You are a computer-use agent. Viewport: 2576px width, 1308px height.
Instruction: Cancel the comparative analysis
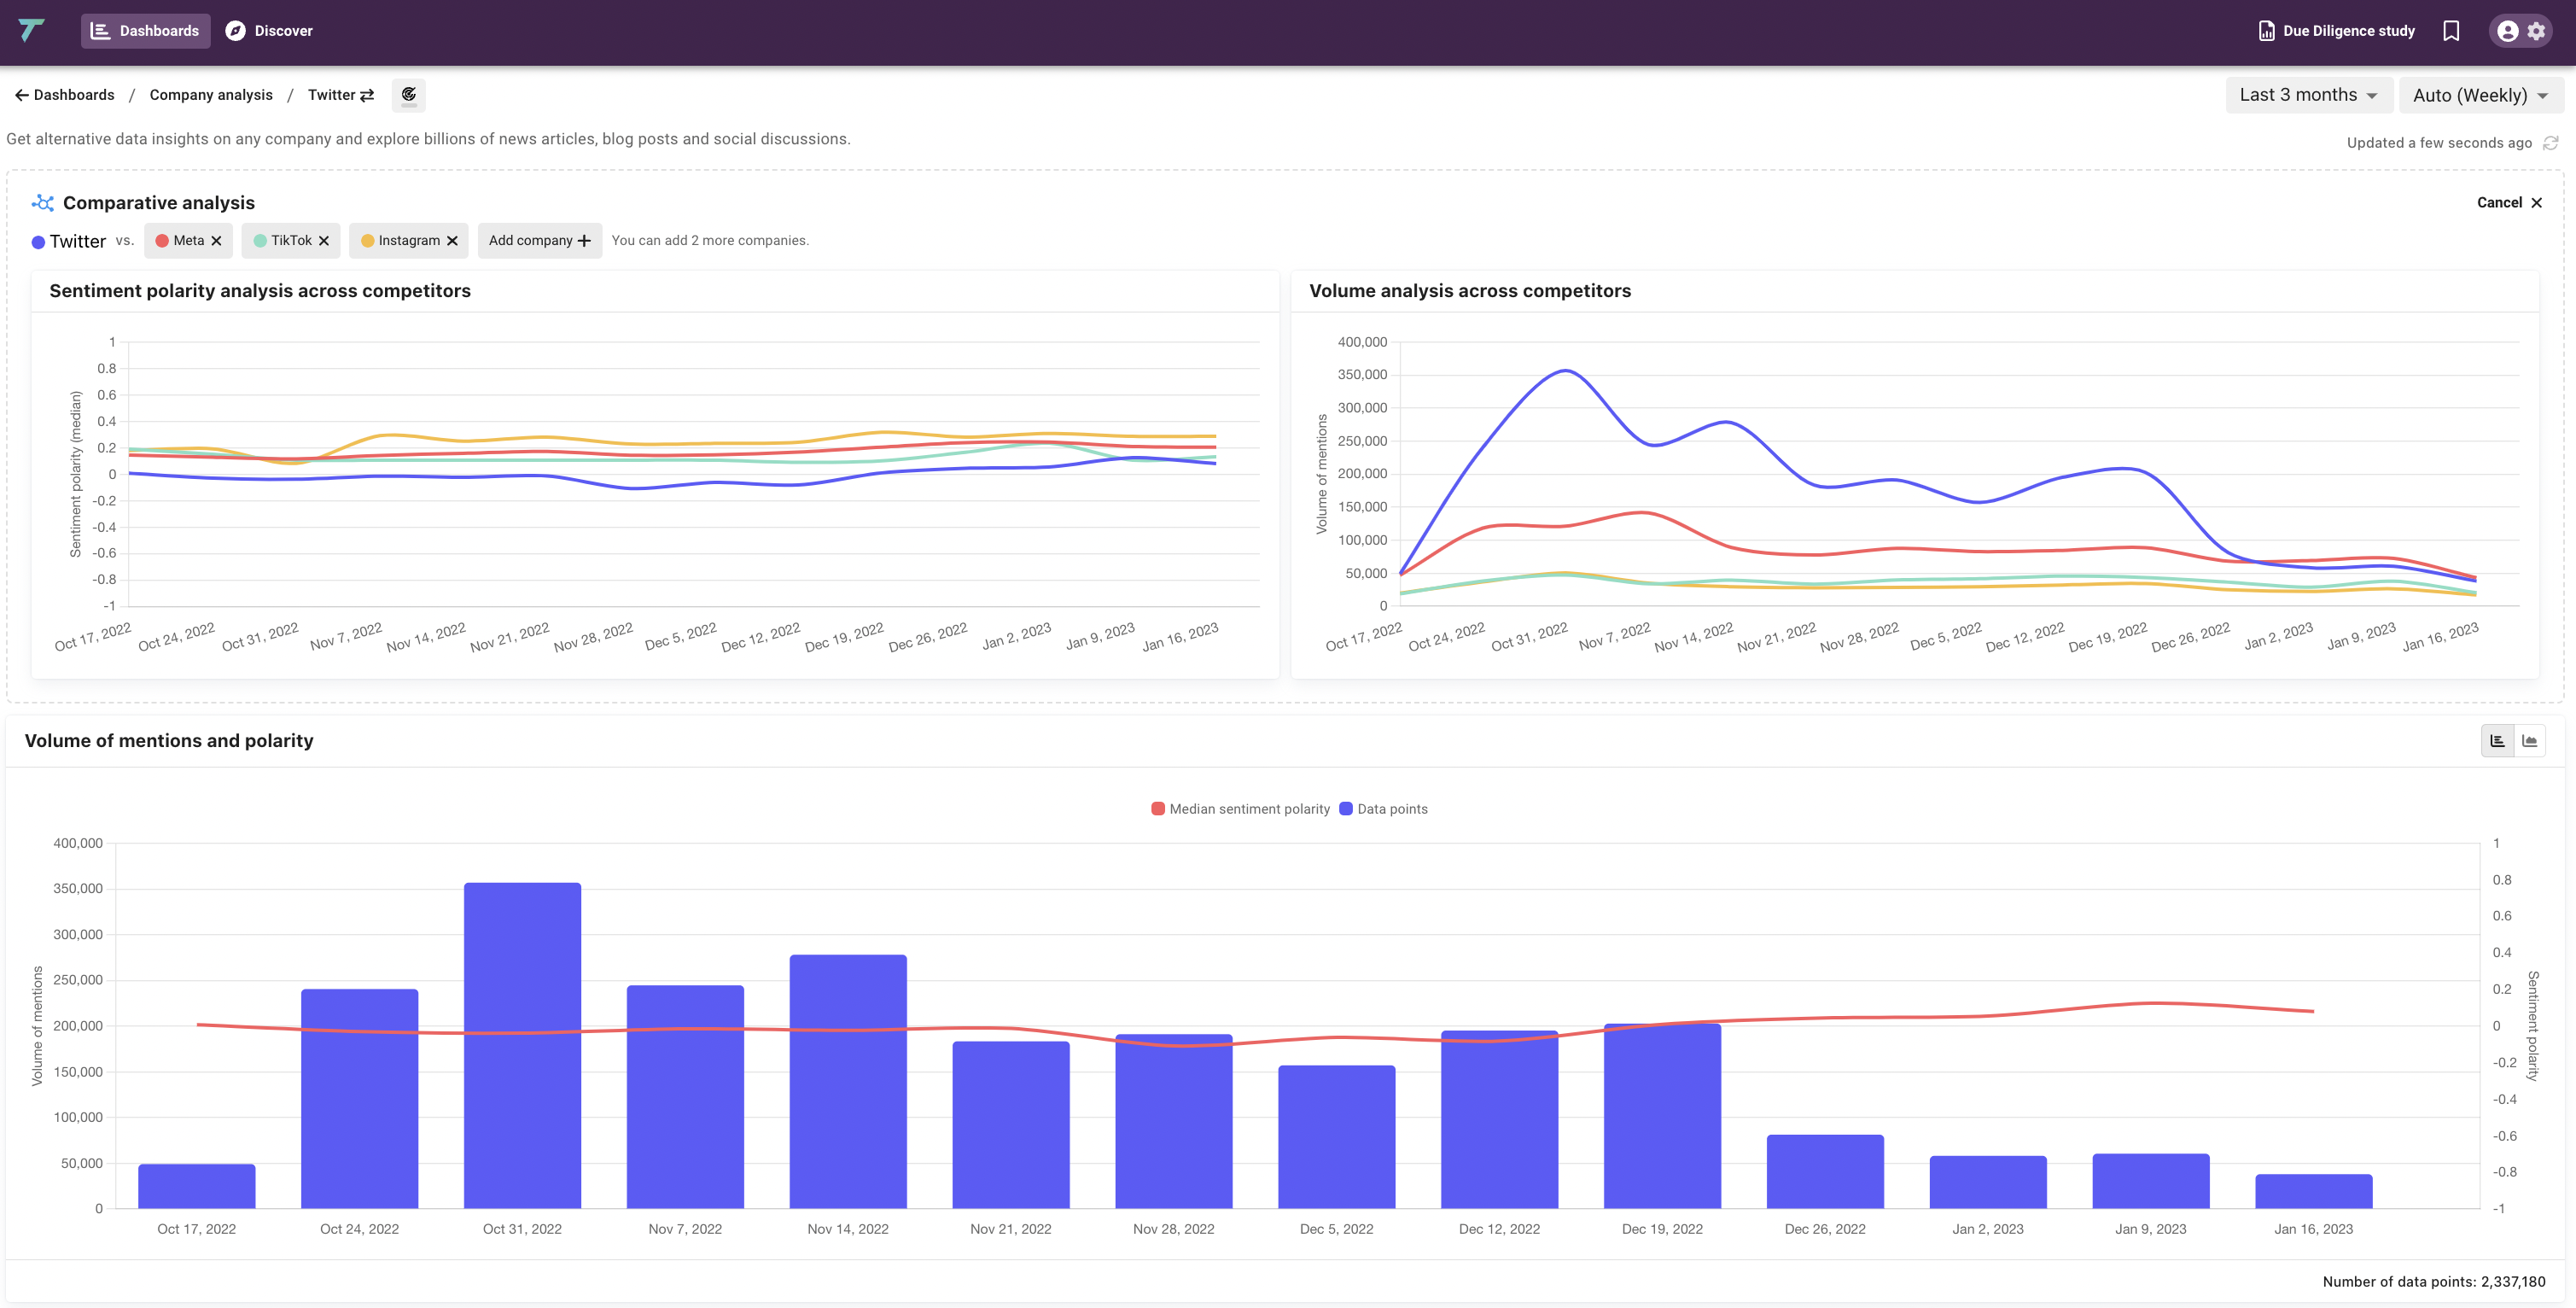pos(2509,202)
